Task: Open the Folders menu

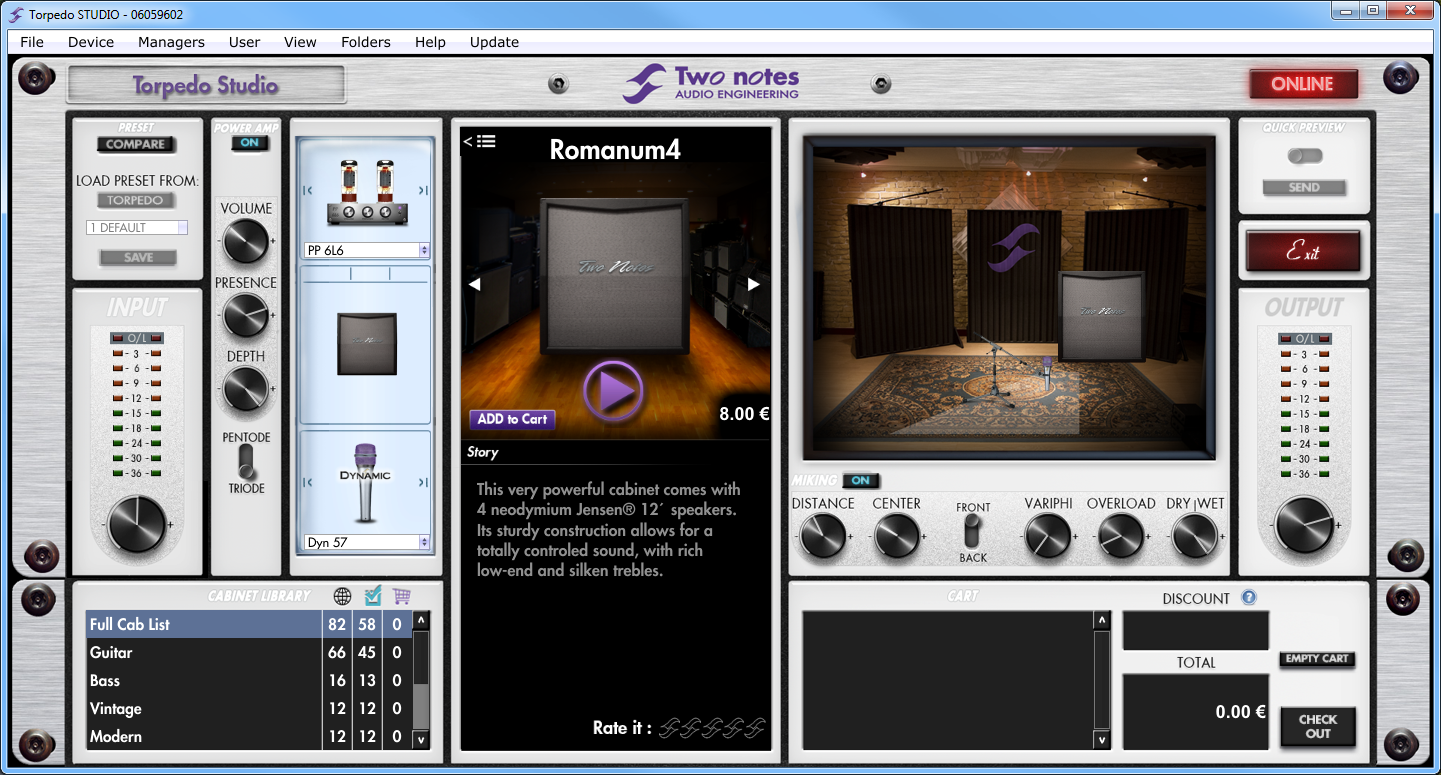Action: click(x=366, y=42)
